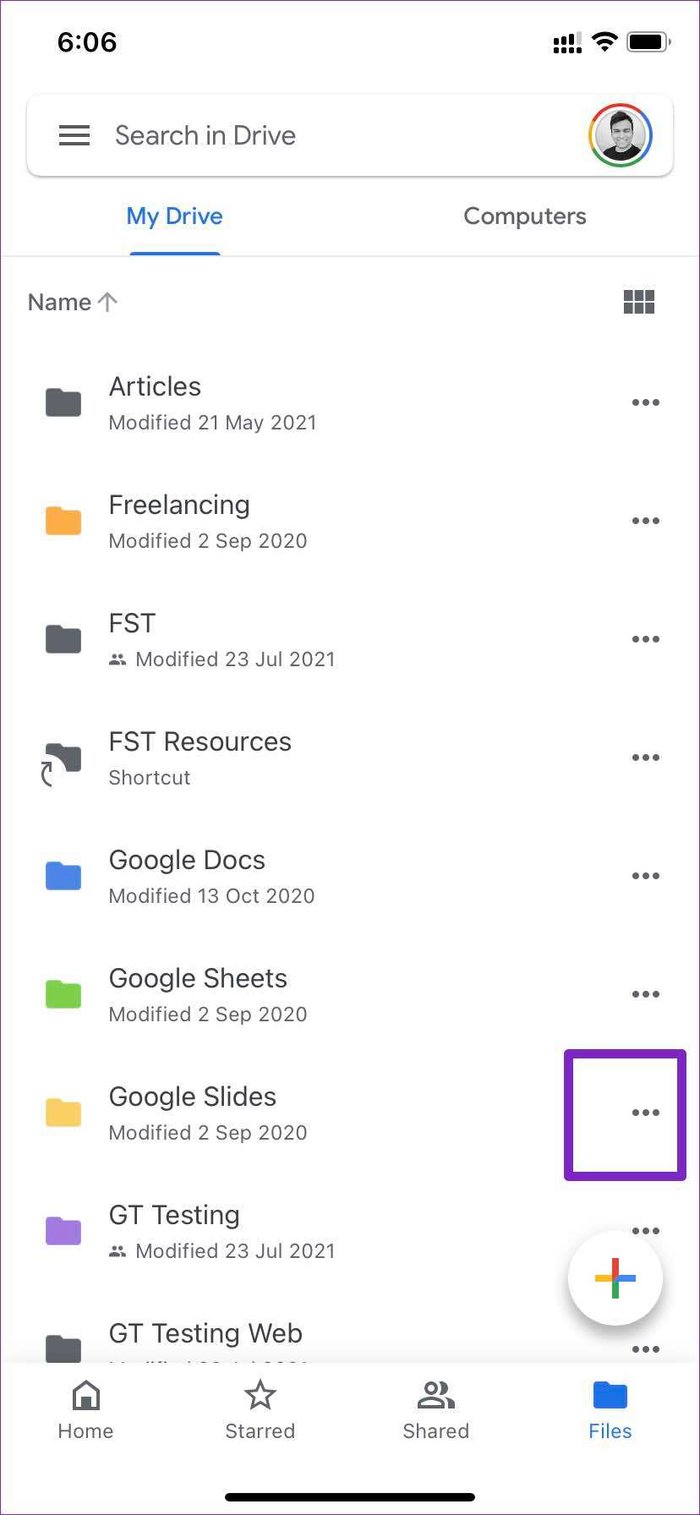Open more options for Google Sheets

click(x=645, y=994)
